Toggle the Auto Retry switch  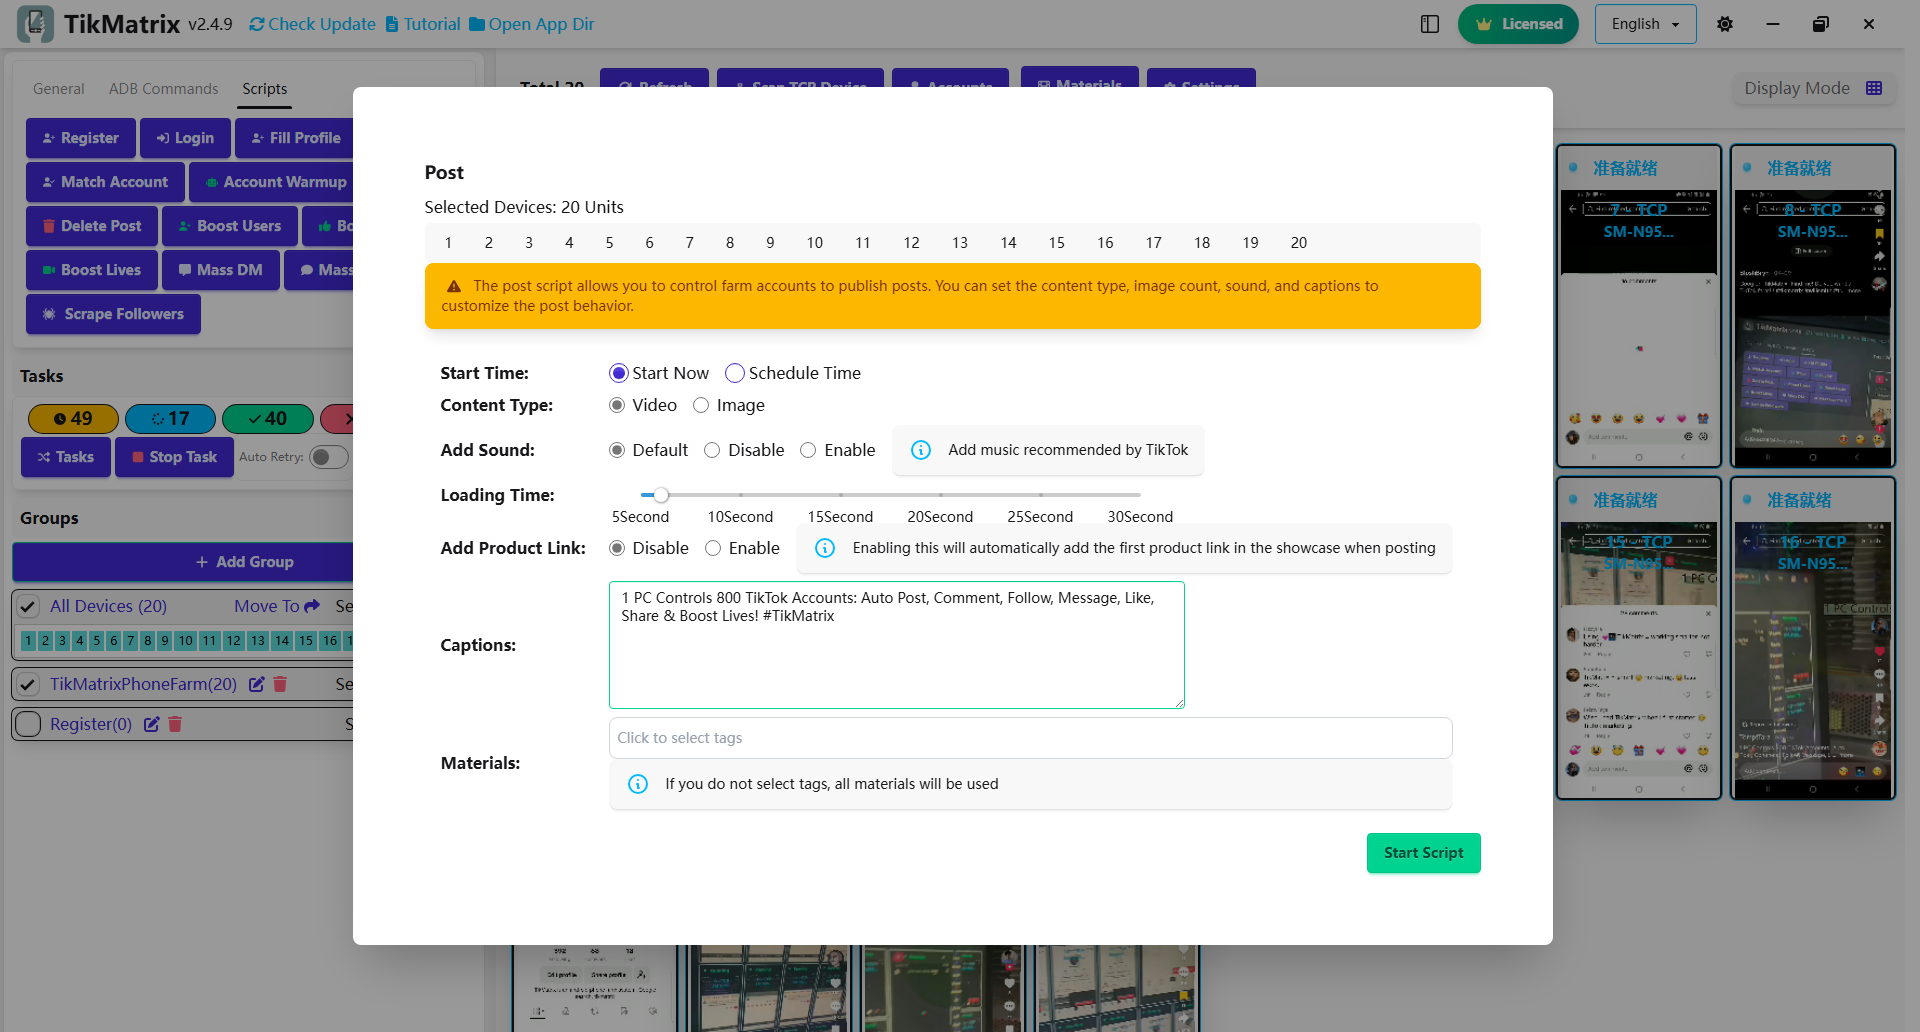(x=328, y=457)
